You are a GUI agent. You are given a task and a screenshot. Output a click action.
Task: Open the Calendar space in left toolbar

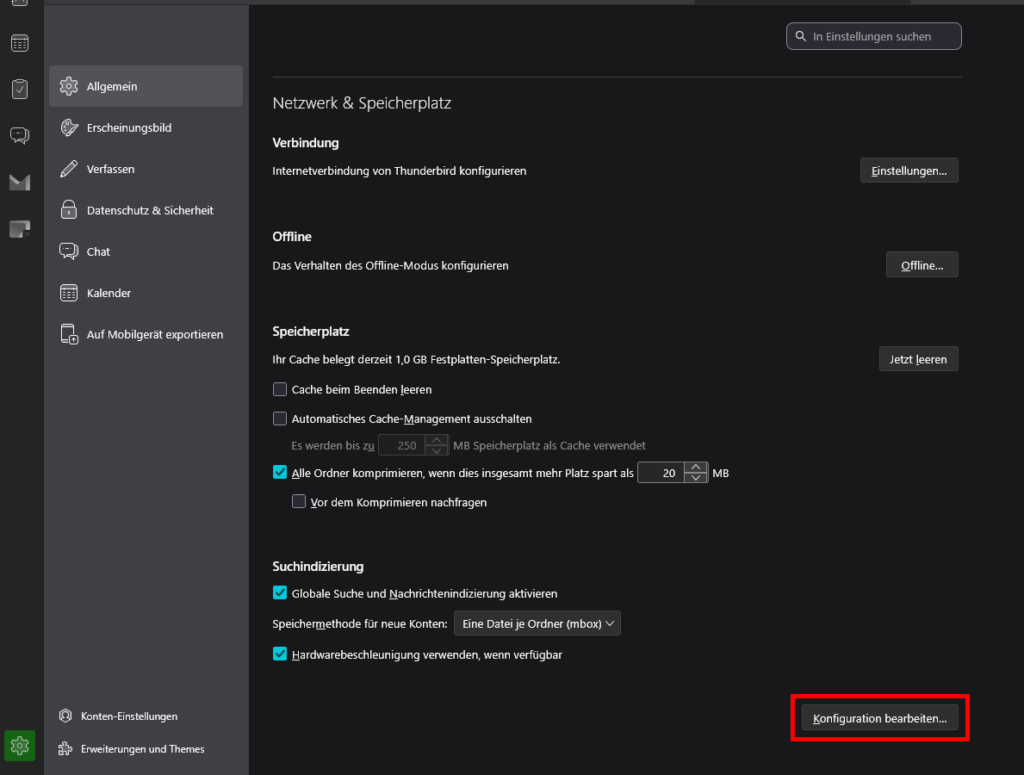(x=20, y=43)
